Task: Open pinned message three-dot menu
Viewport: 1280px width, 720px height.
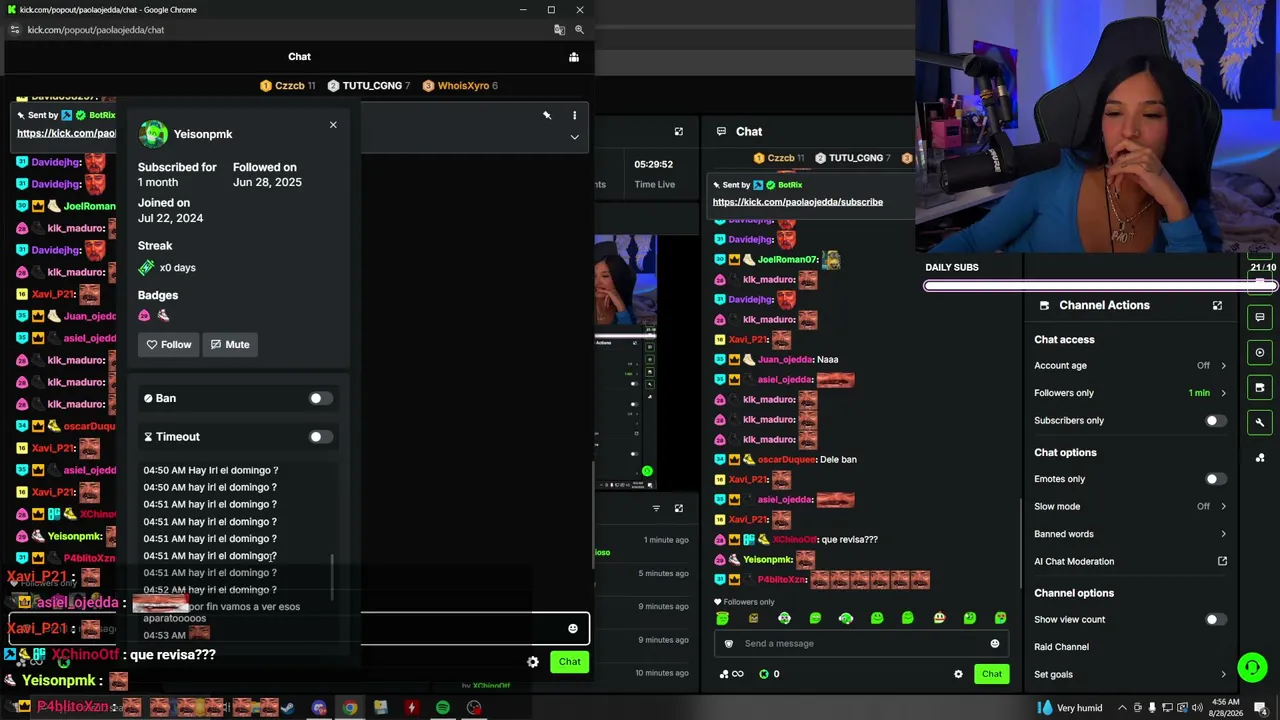Action: pos(574,115)
